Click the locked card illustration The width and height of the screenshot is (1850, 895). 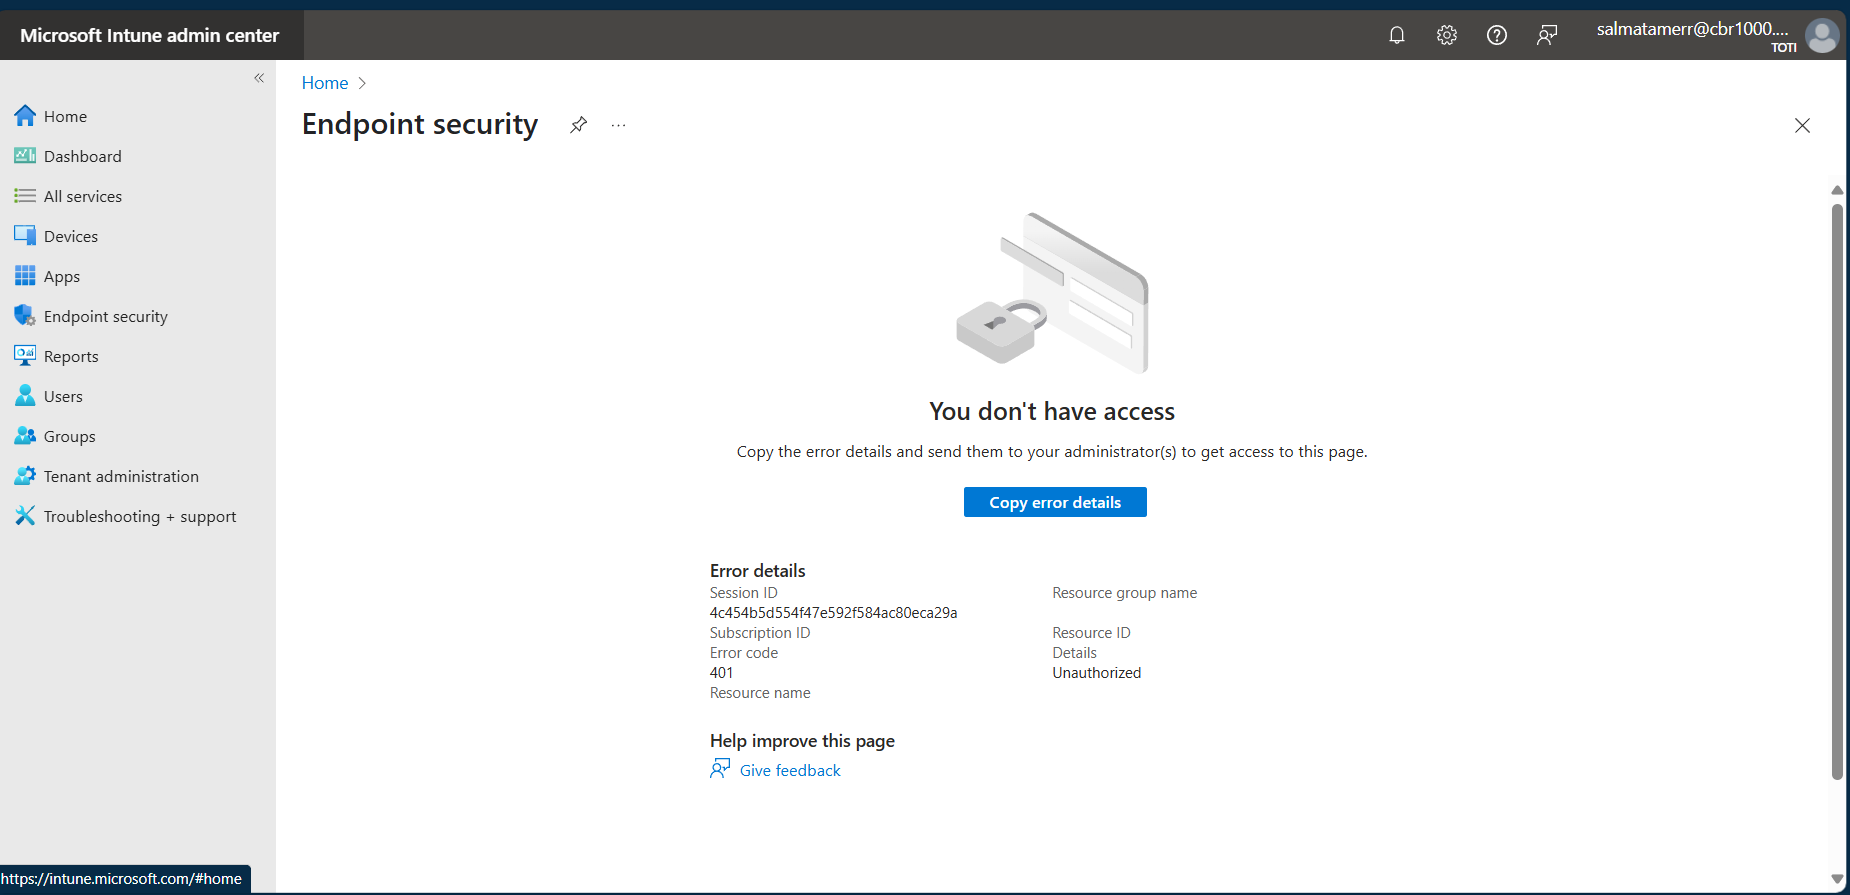pyautogui.click(x=1052, y=292)
